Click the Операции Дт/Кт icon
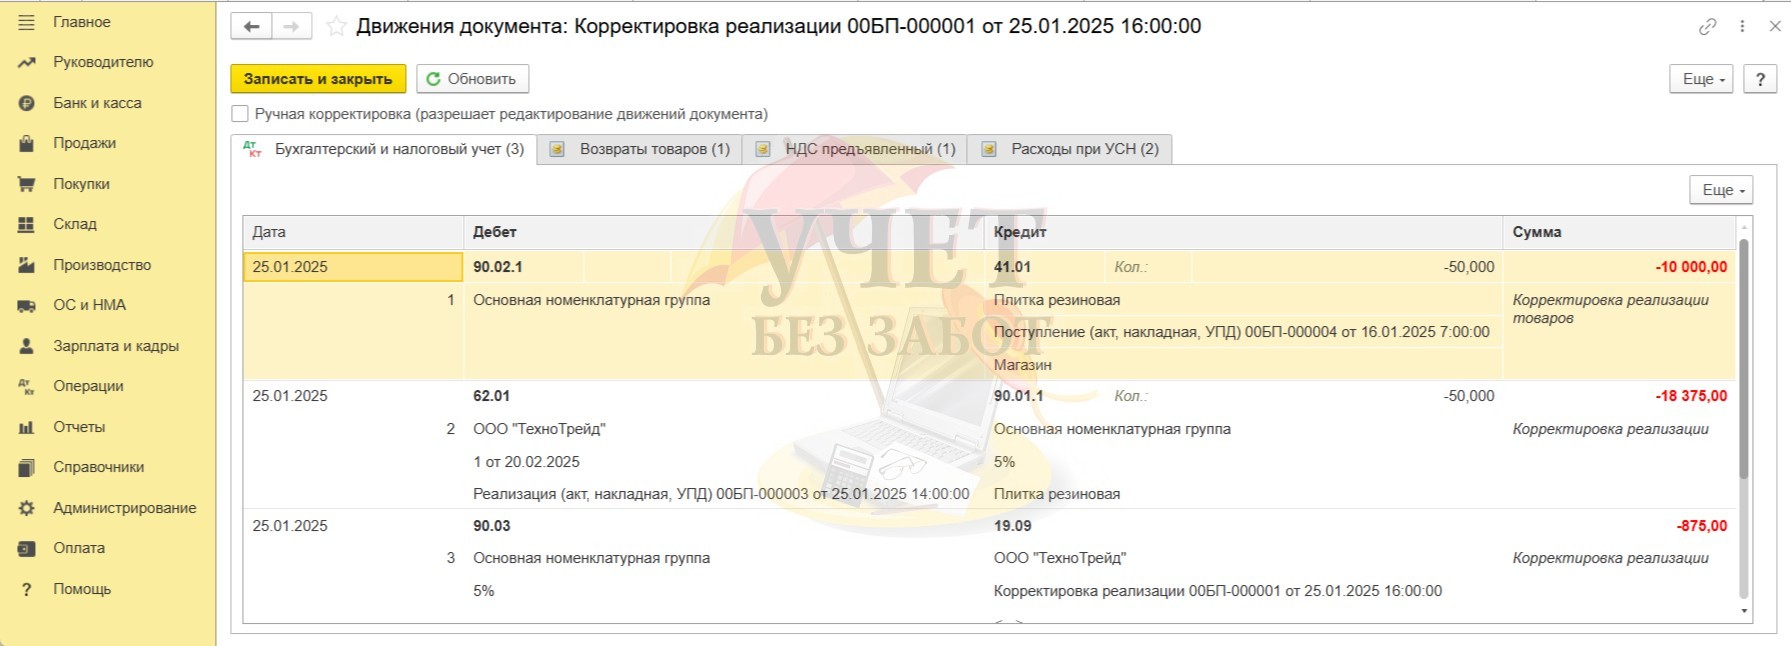Viewport: 1791px width, 646px height. [x=27, y=386]
